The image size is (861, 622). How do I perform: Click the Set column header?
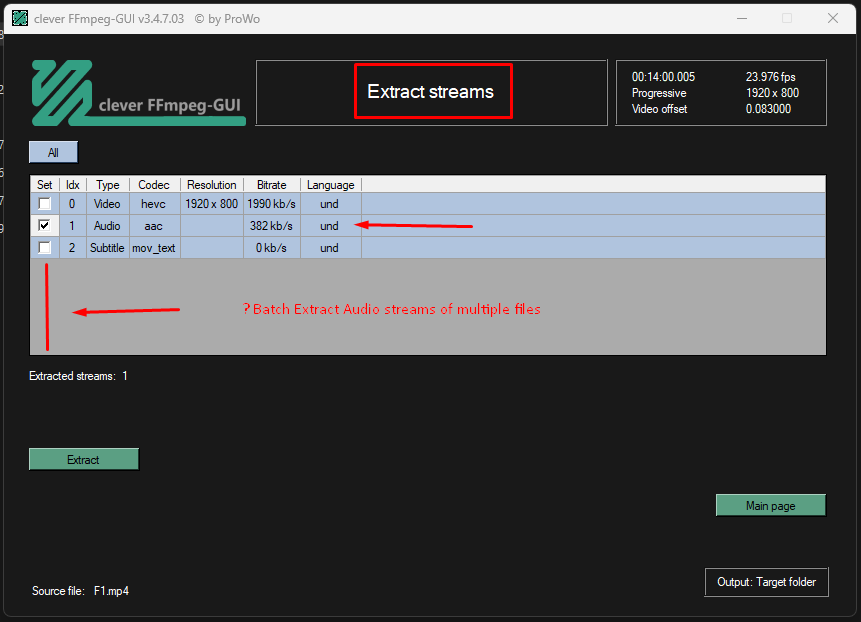coord(44,185)
